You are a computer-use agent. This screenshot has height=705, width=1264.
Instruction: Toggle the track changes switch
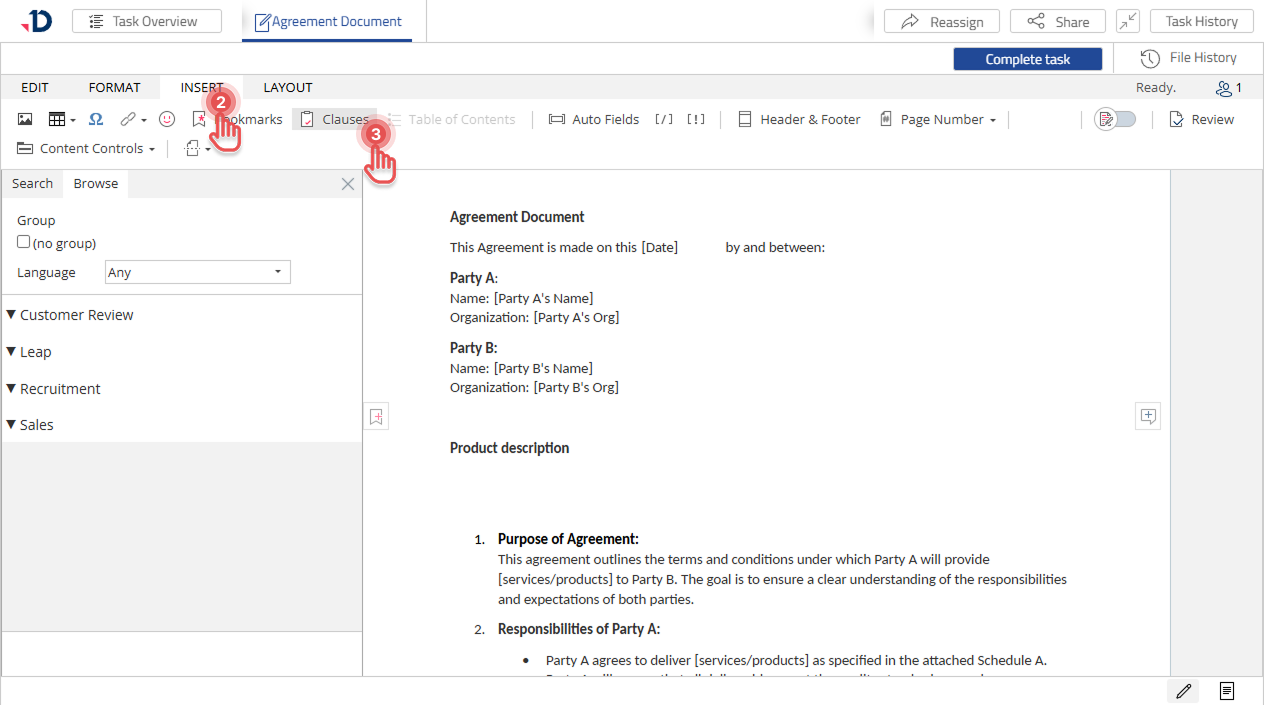[1115, 119]
